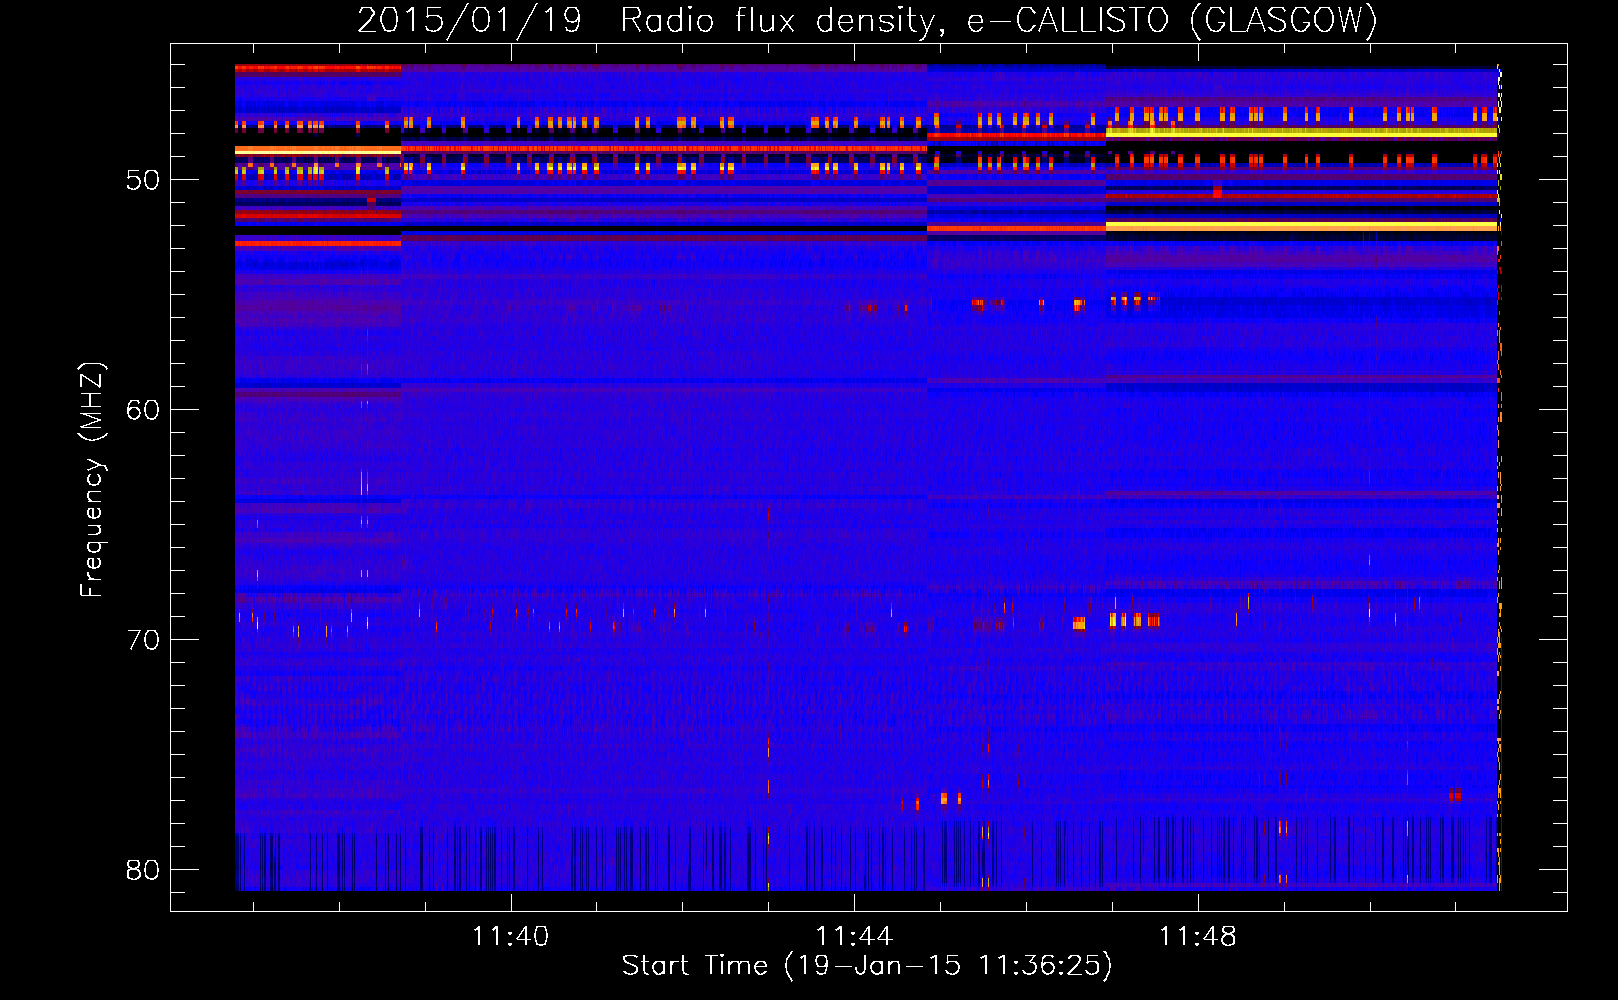Select the red spot near 77 MHz at far right

(1455, 795)
